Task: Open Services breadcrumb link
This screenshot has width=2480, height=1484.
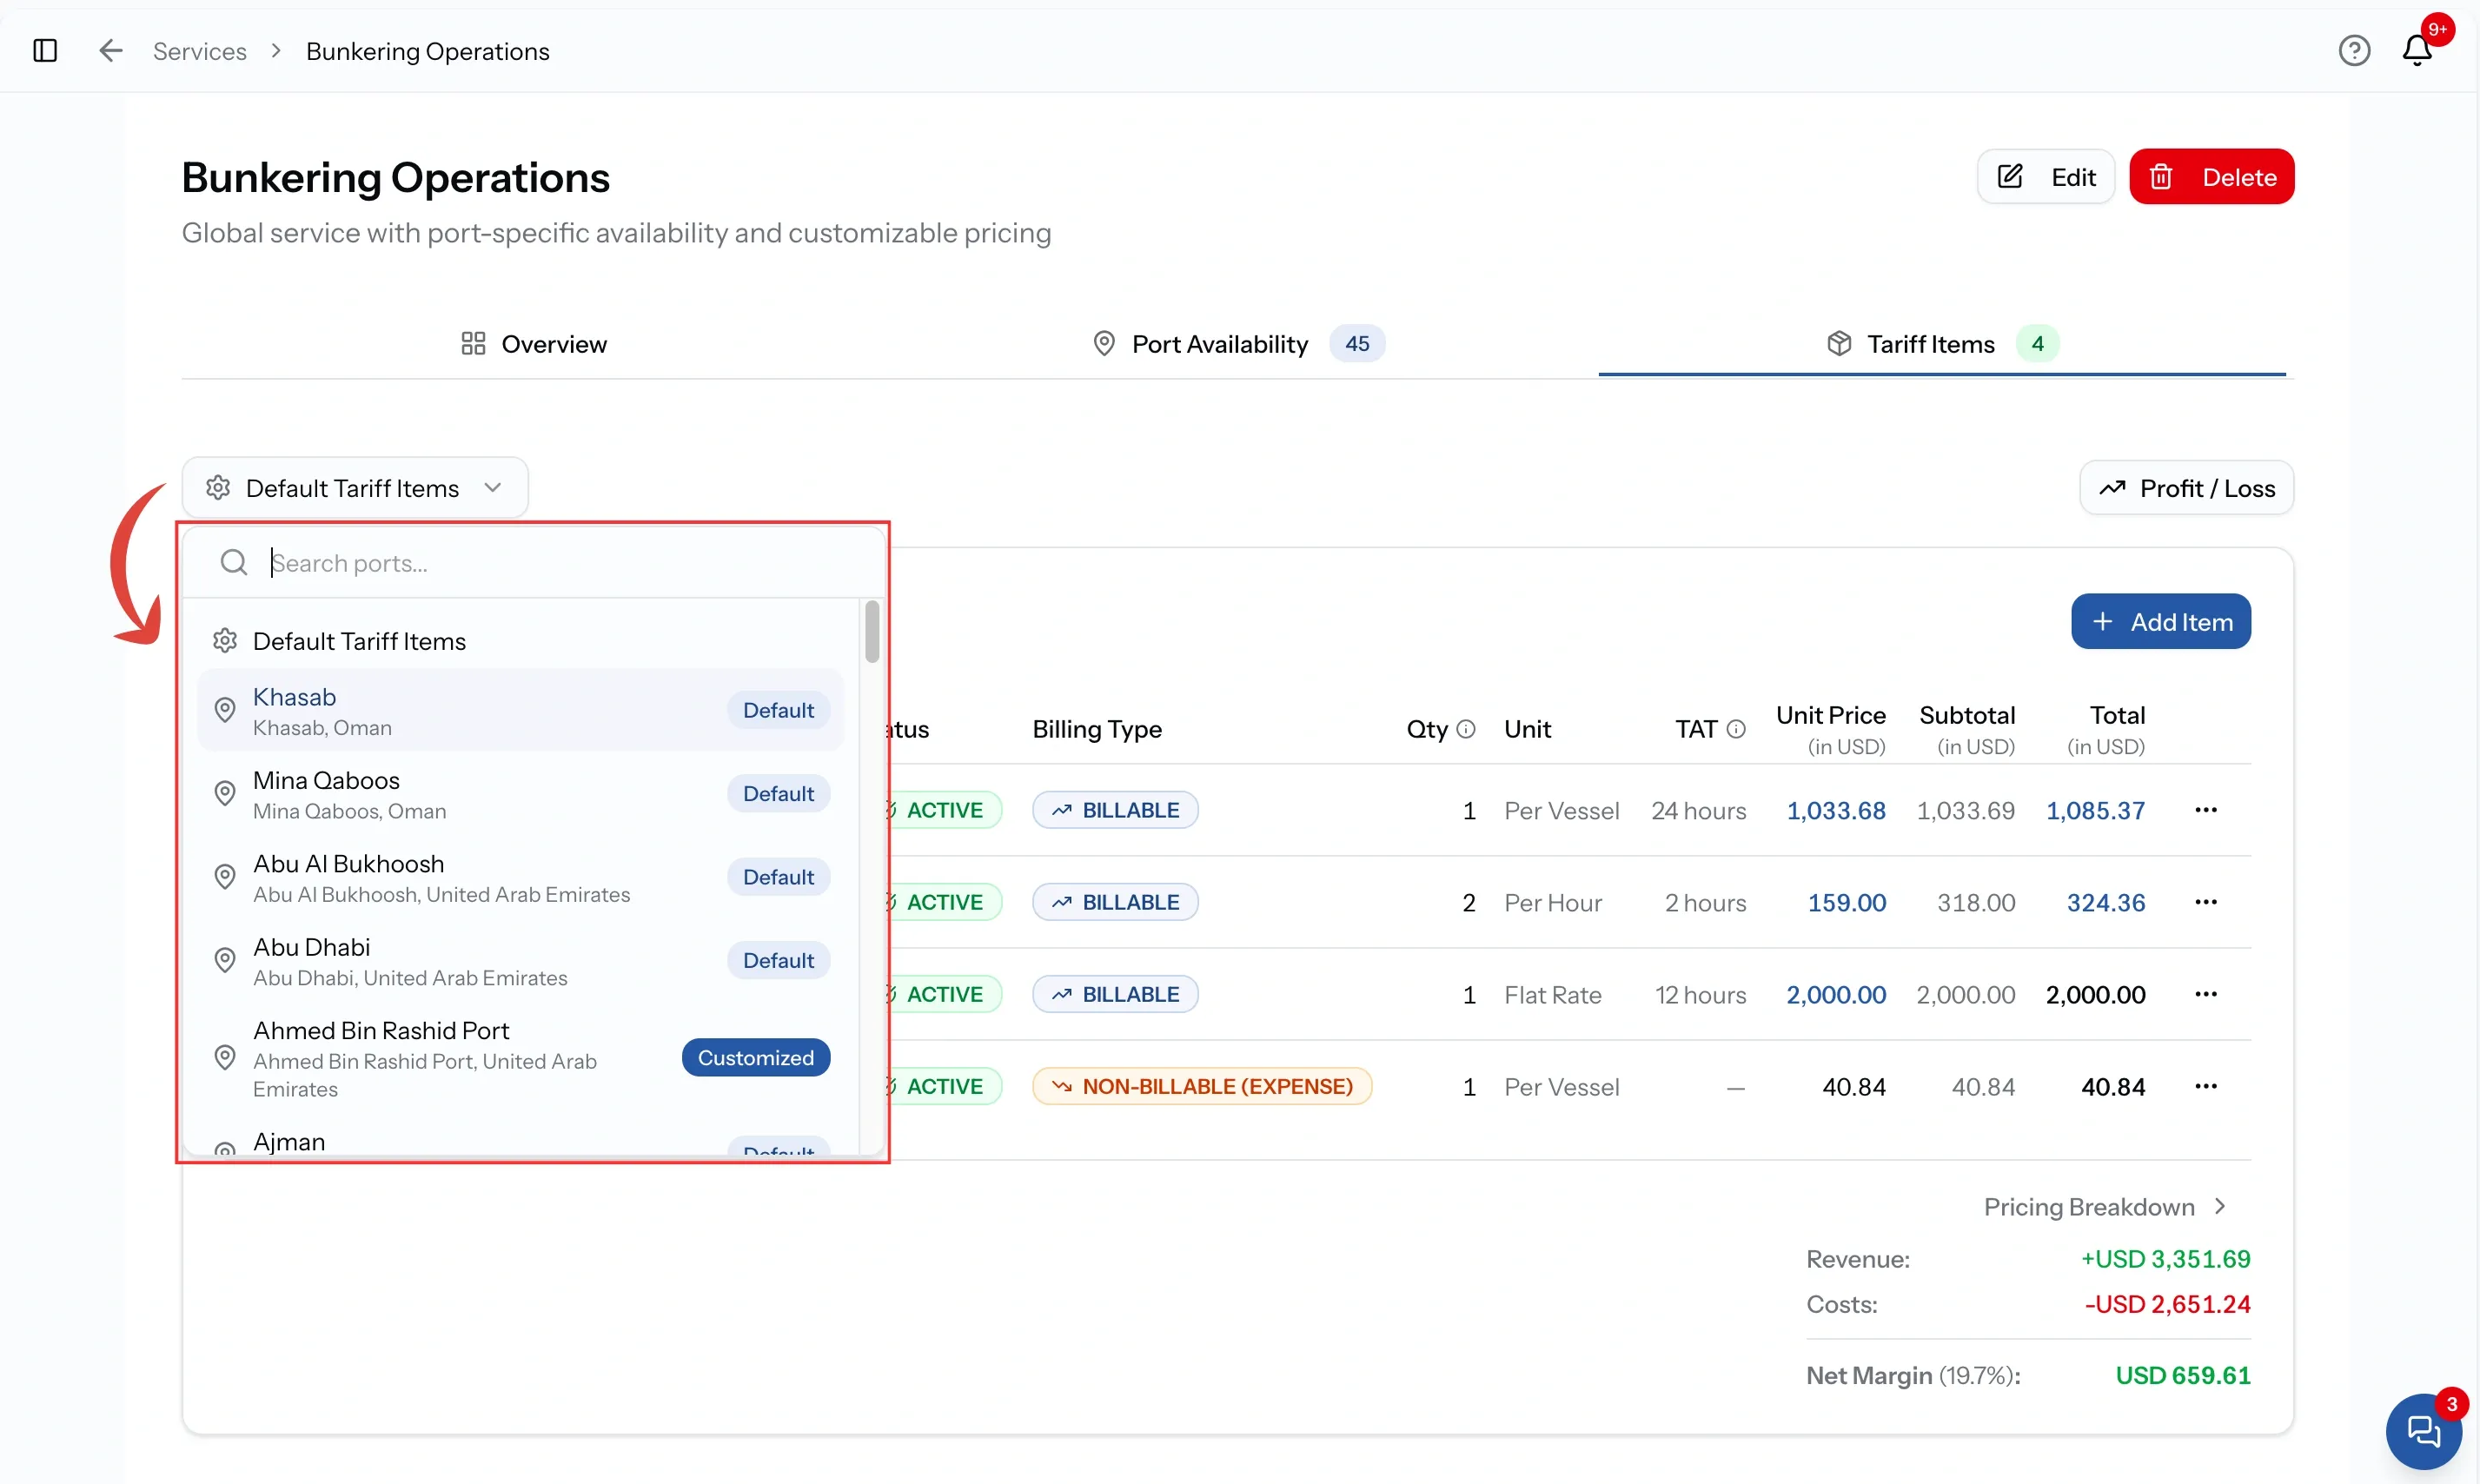Action: click(200, 51)
